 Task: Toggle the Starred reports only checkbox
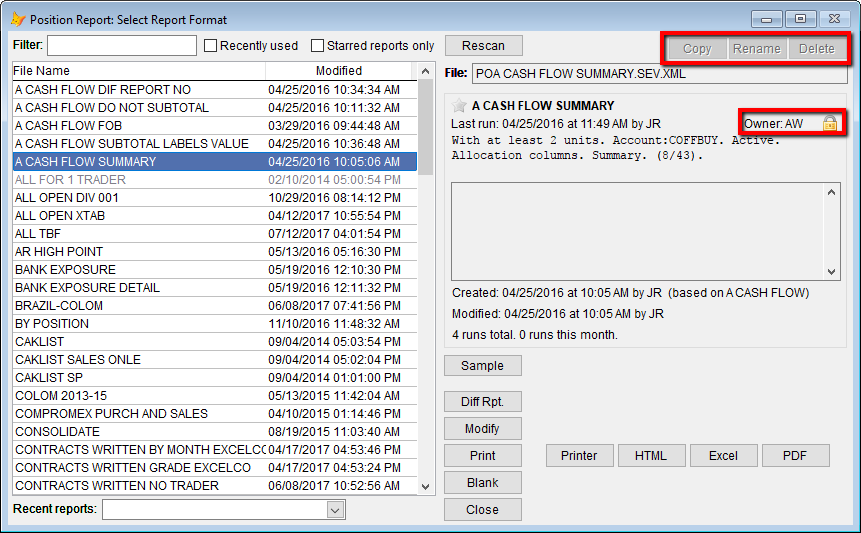coord(317,46)
